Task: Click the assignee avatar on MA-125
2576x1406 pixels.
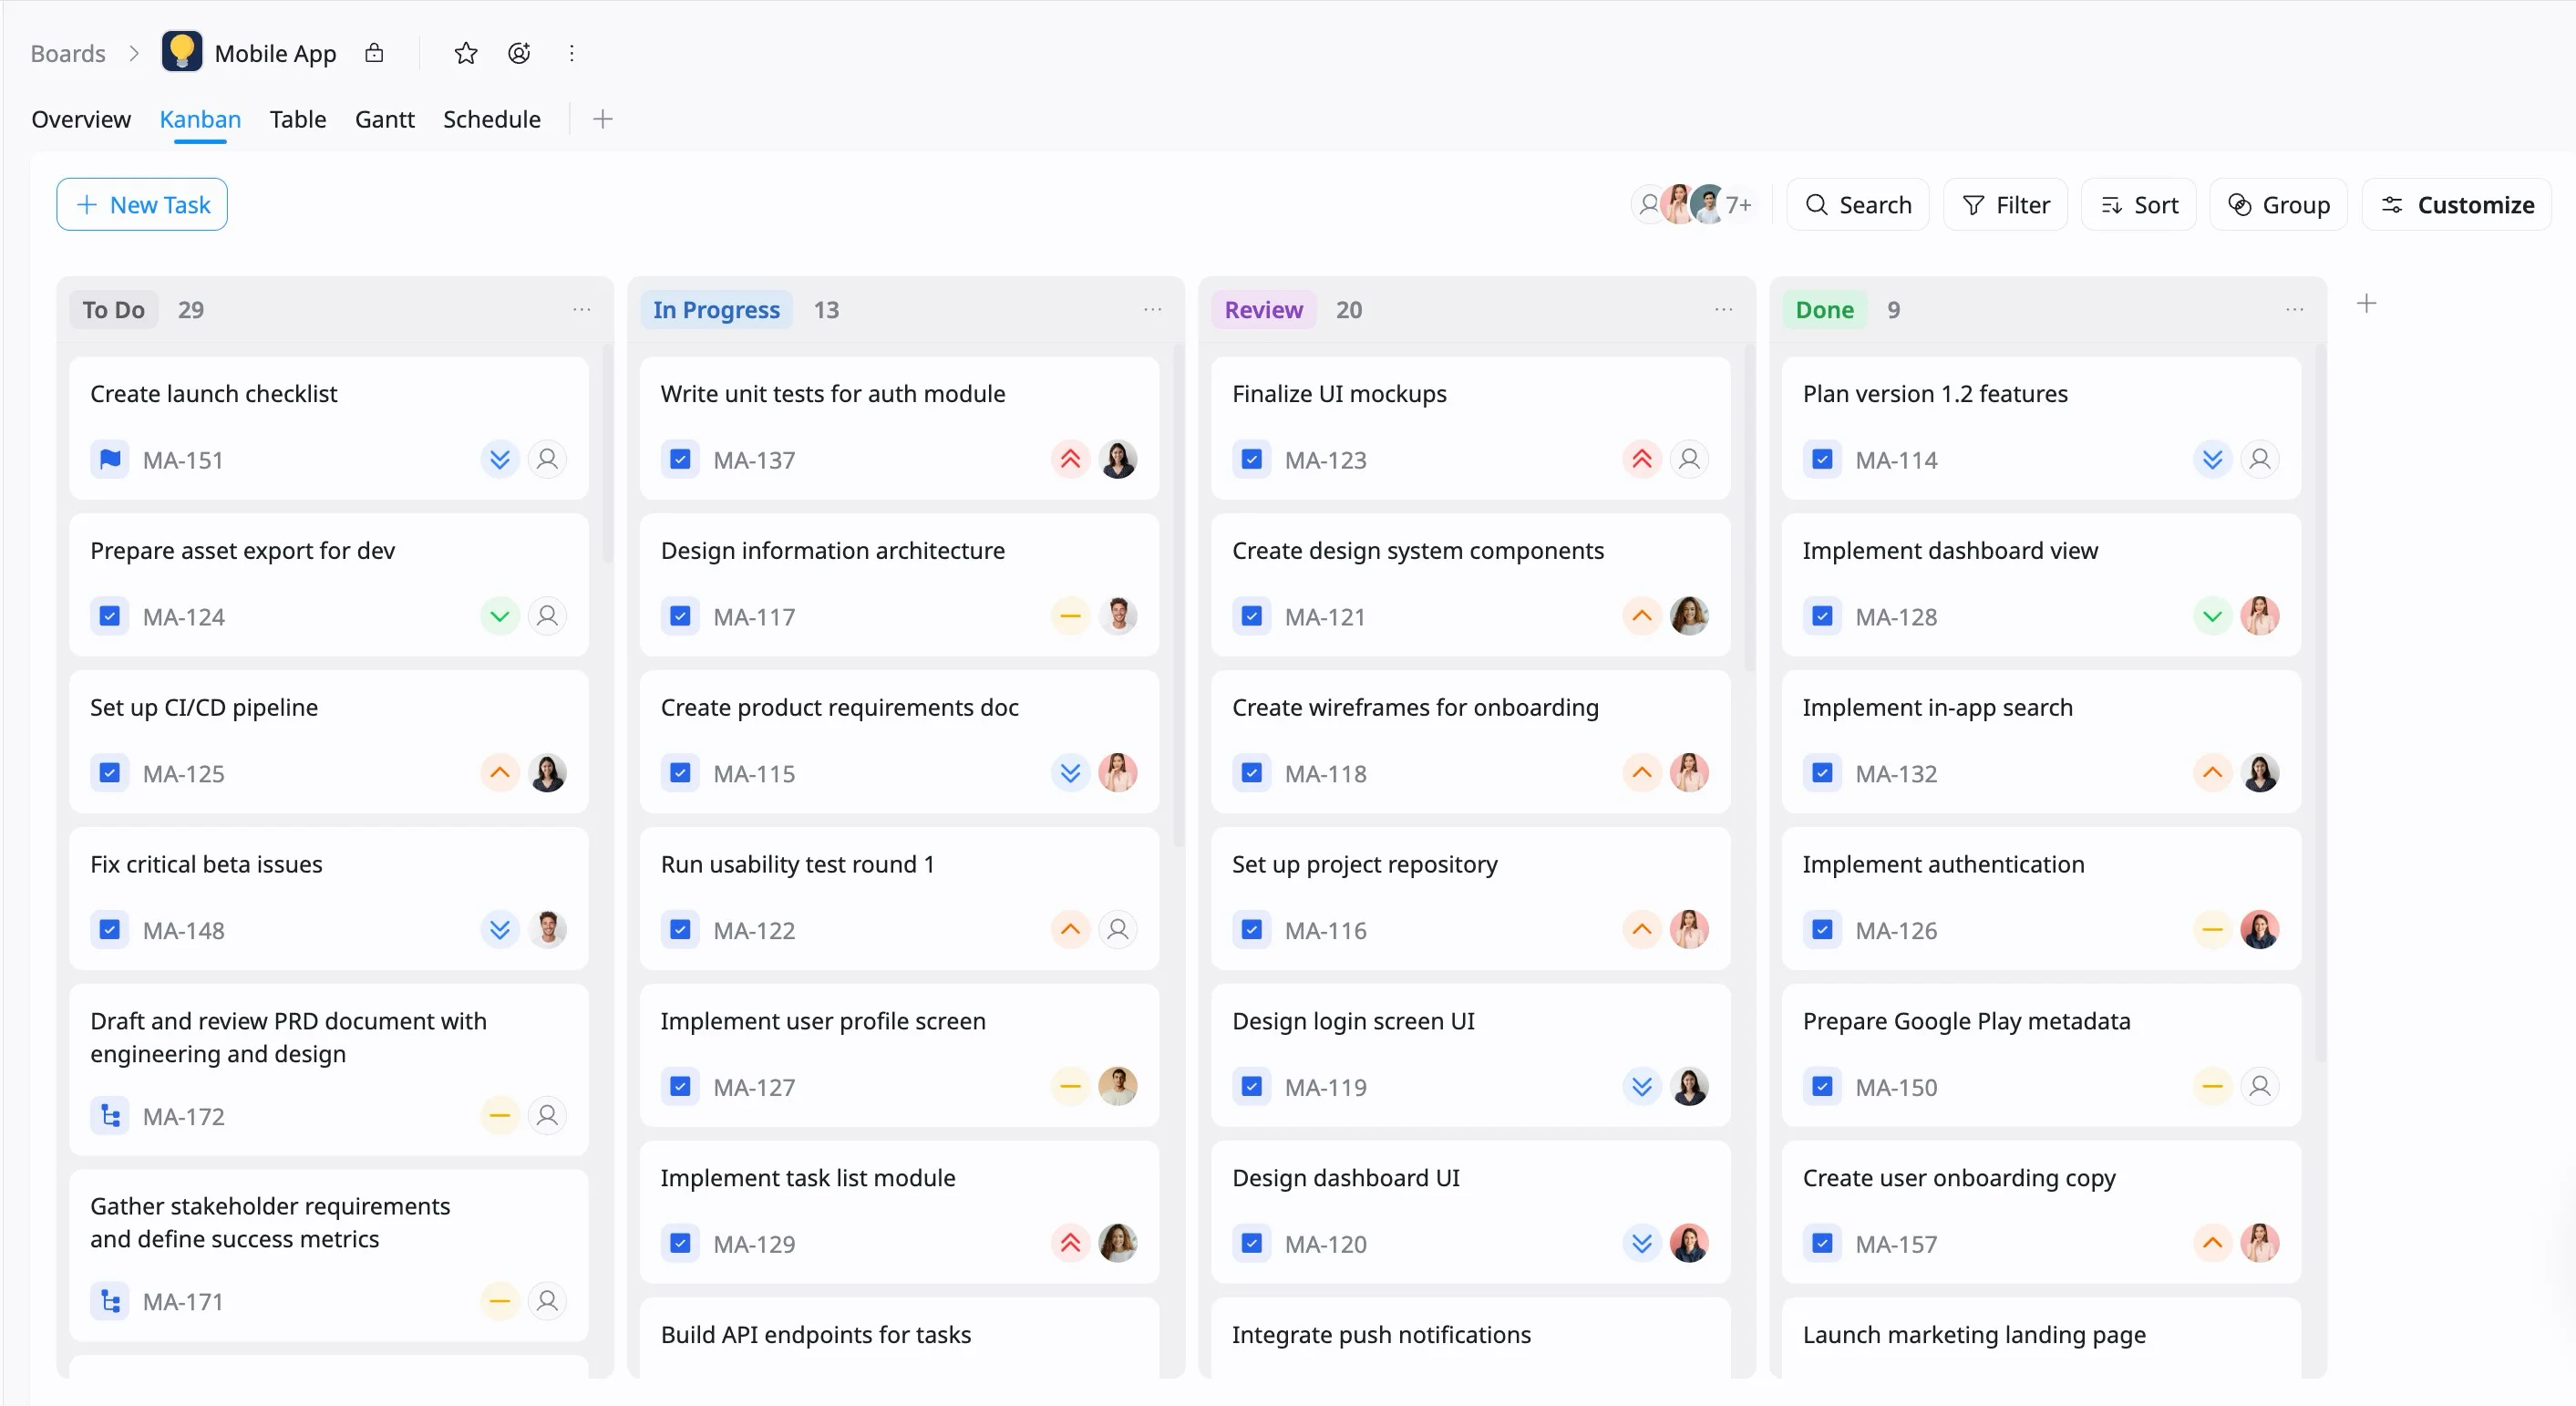Action: pos(547,773)
